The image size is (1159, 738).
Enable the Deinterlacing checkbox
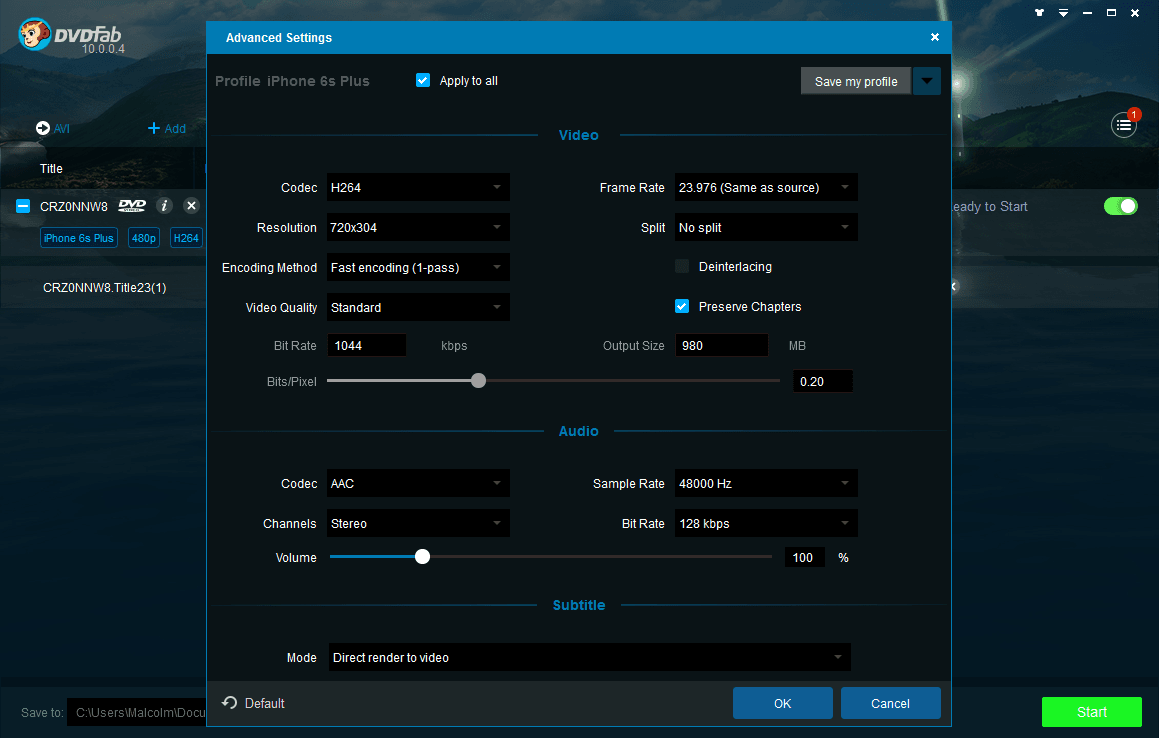tap(682, 267)
